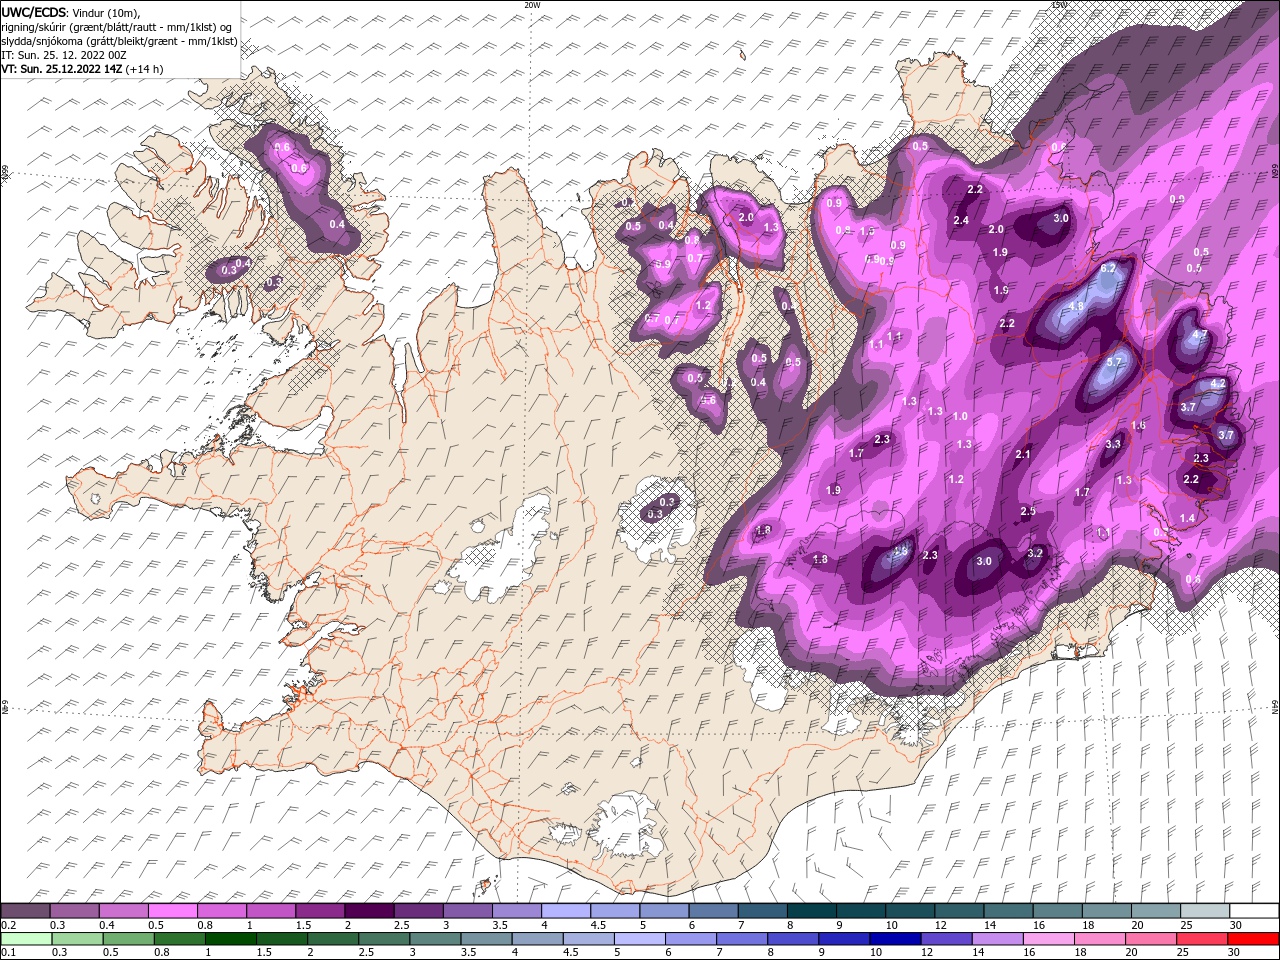Click the 3.2 precipitation value on the map
Image resolution: width=1280 pixels, height=960 pixels.
tap(1035, 553)
